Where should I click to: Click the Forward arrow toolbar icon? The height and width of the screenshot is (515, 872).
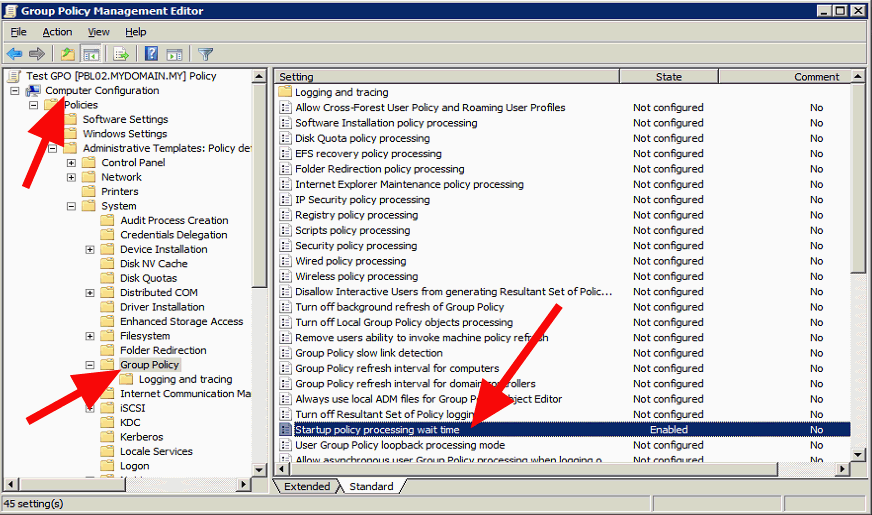click(x=37, y=54)
